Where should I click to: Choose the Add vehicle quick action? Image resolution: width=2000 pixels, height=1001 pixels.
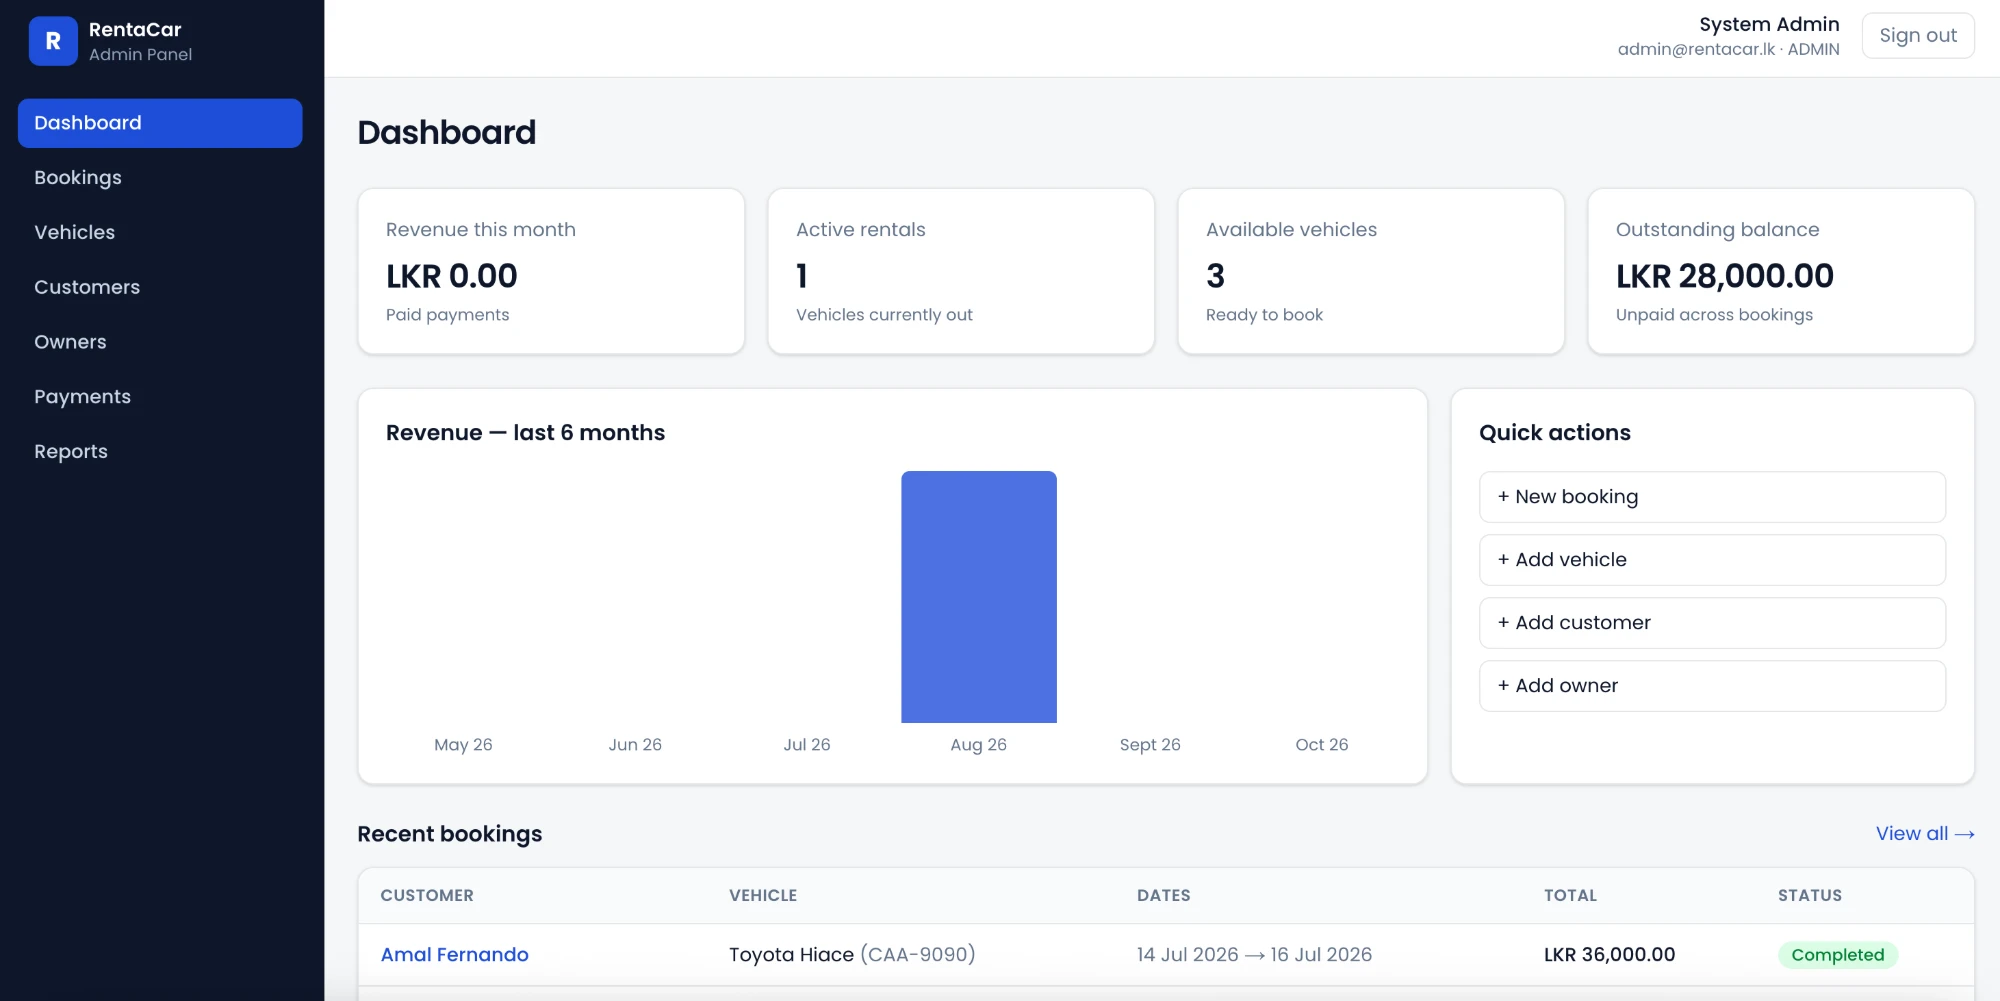pyautogui.click(x=1712, y=560)
